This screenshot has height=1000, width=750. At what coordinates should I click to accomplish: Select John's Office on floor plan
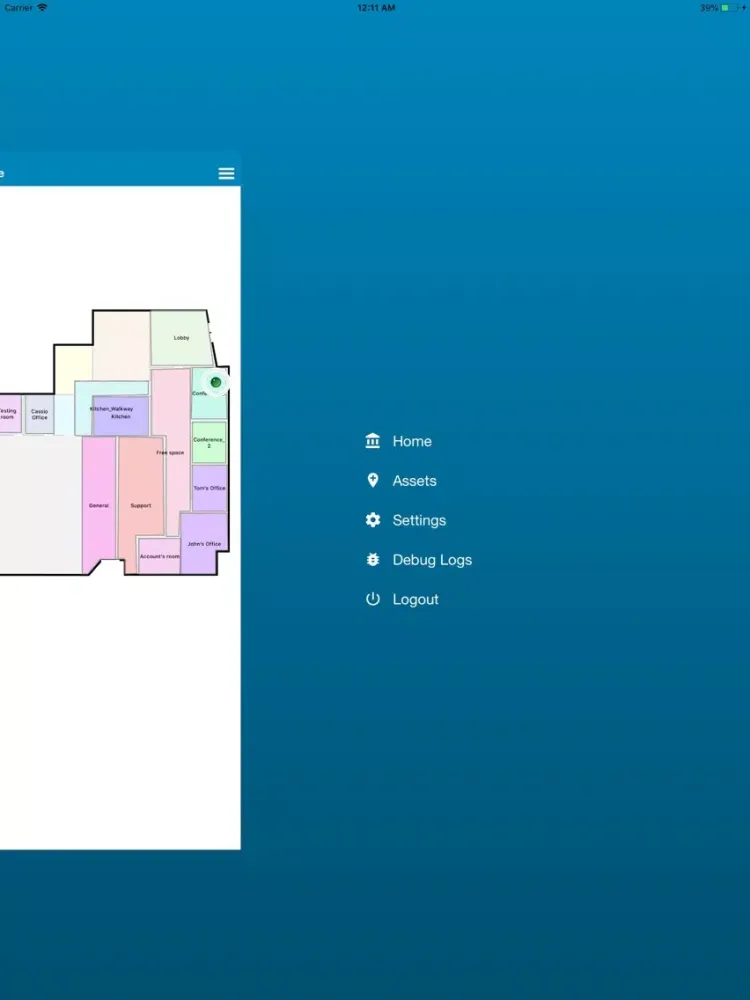(x=204, y=544)
